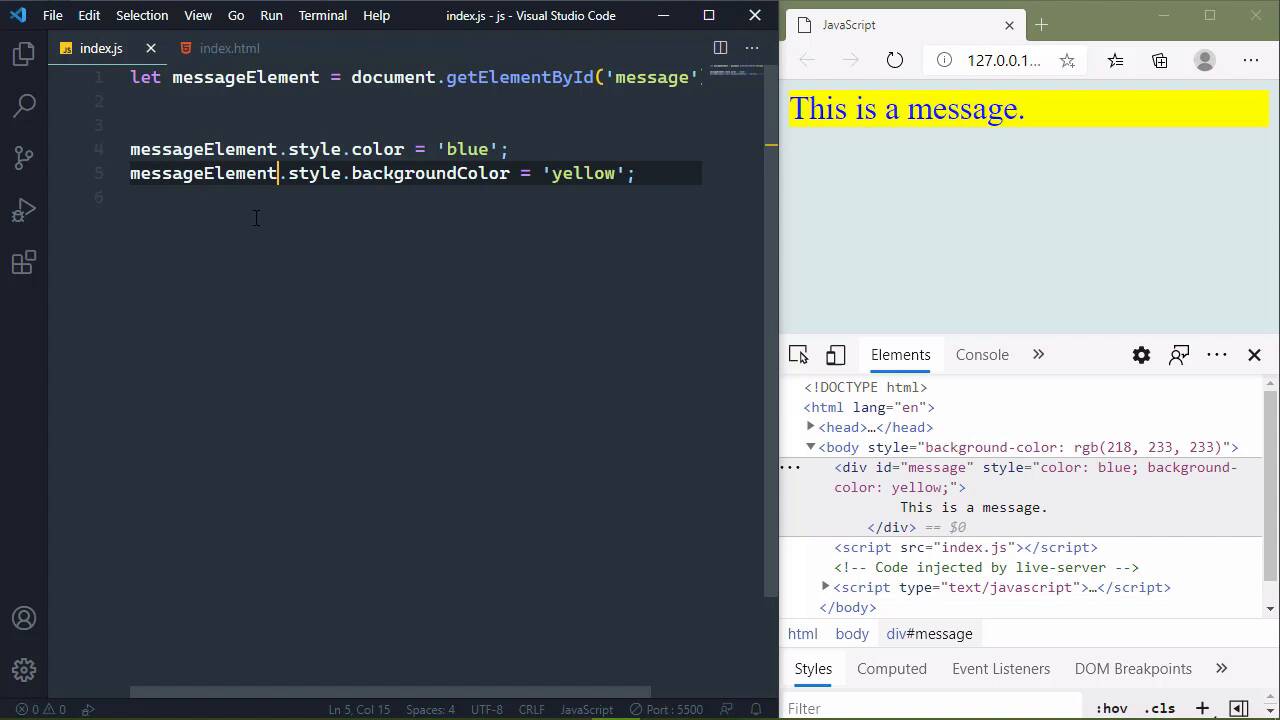Open the Manage gear in VS Code

pos(24,670)
